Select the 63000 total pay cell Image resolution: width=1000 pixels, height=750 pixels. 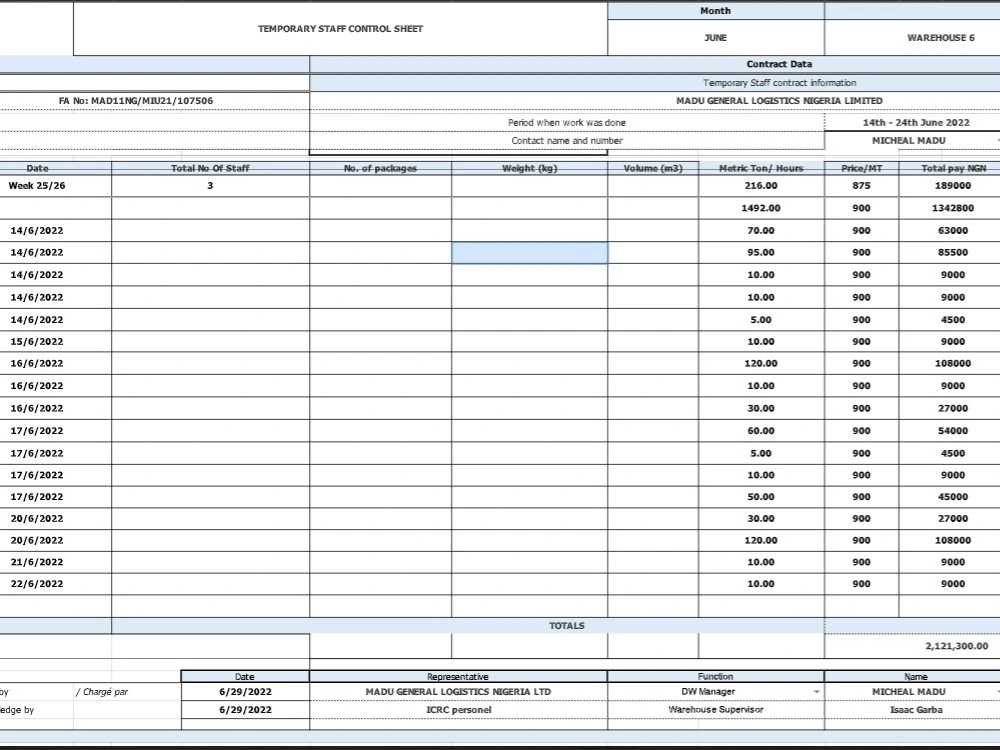950,230
